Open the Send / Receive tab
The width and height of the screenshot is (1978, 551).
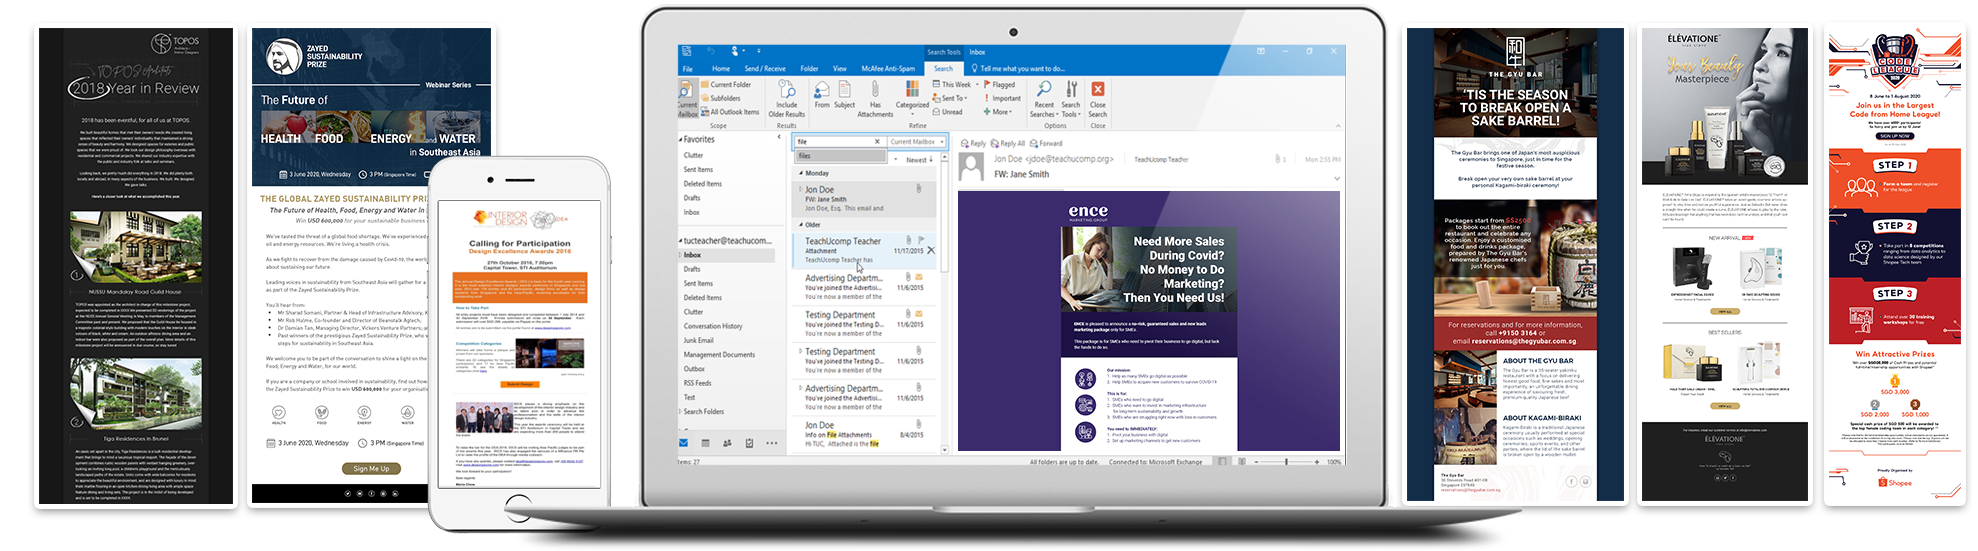coord(765,69)
